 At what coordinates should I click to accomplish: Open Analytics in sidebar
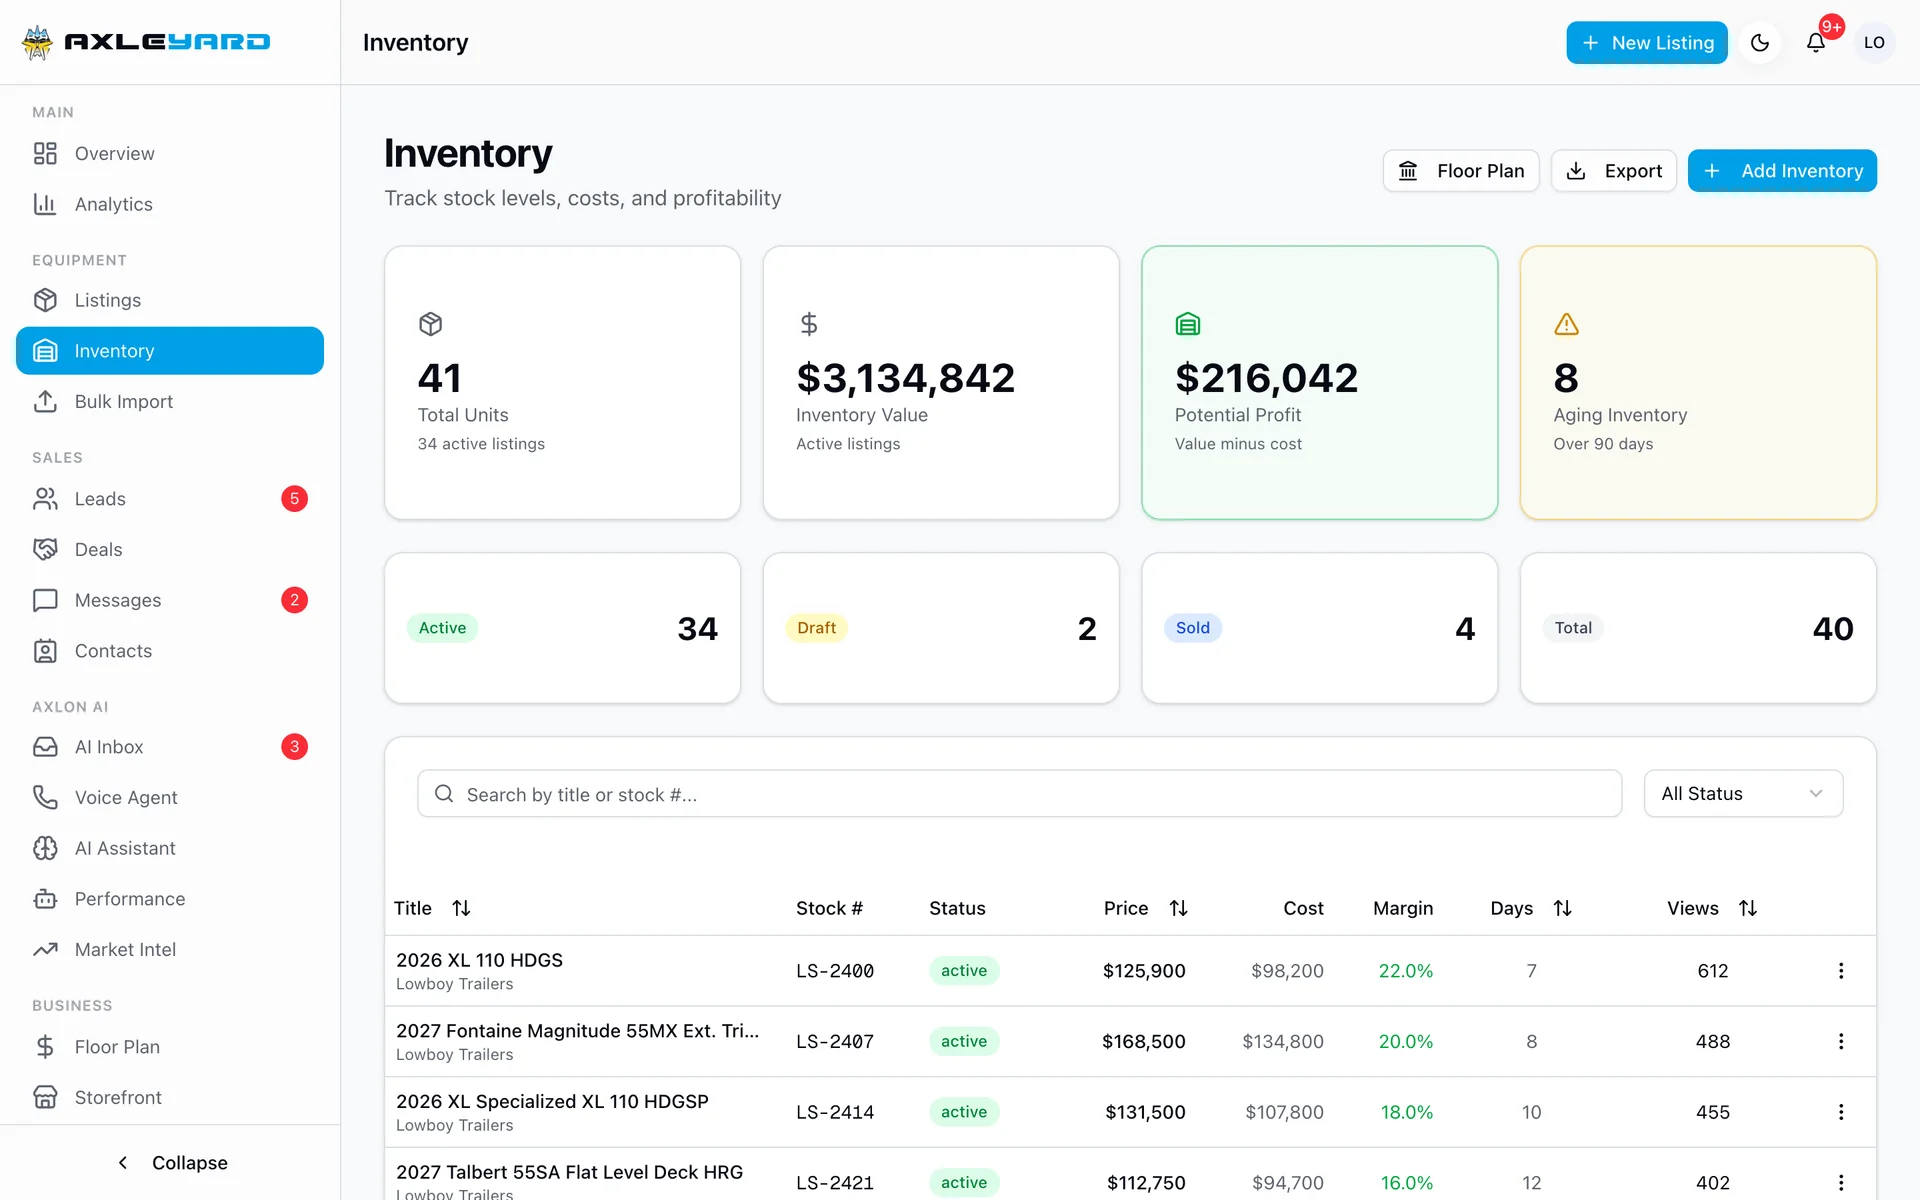[x=170, y=204]
